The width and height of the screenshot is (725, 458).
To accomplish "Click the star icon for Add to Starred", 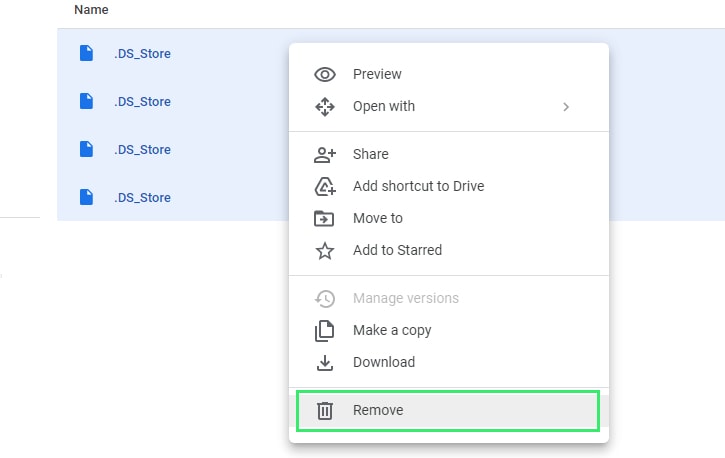I will [325, 250].
